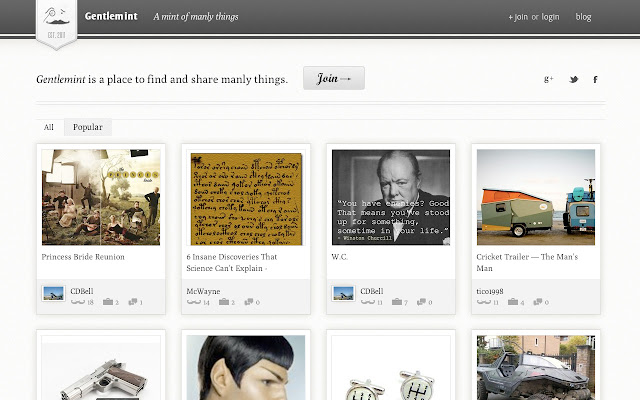Screen dimensions: 640x400
Task: Open the Twitter bird icon
Action: (574, 79)
